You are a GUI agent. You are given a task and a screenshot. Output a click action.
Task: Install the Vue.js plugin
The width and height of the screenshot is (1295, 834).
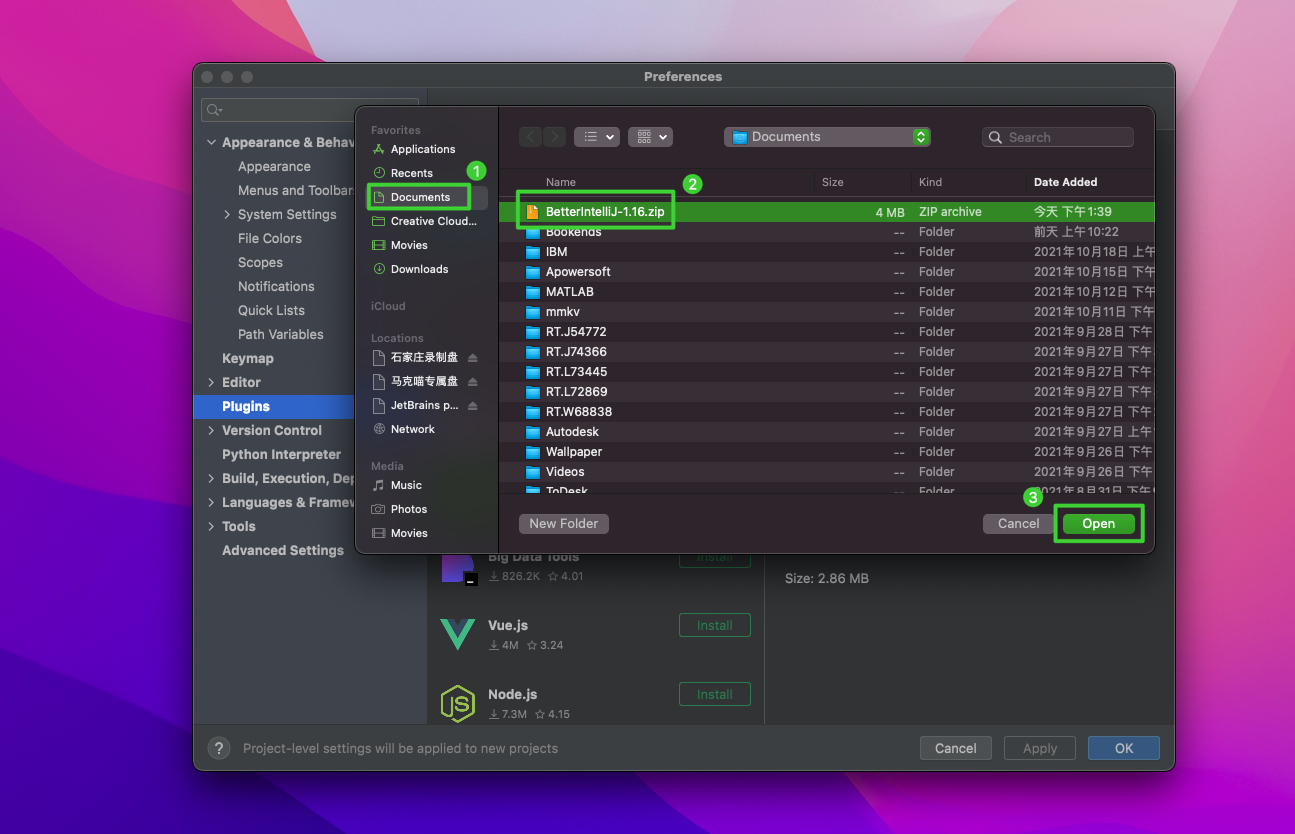coord(715,625)
